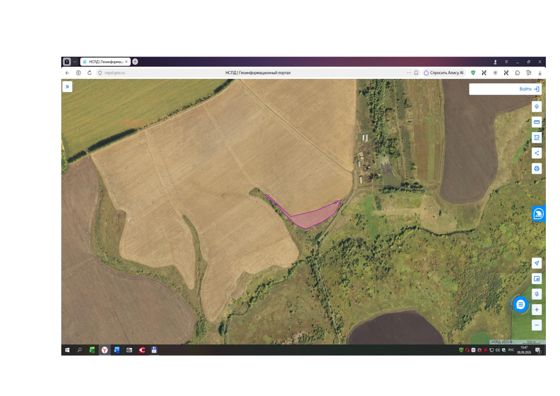
Task: Open the blue chat assistant bubble
Action: pyautogui.click(x=521, y=305)
